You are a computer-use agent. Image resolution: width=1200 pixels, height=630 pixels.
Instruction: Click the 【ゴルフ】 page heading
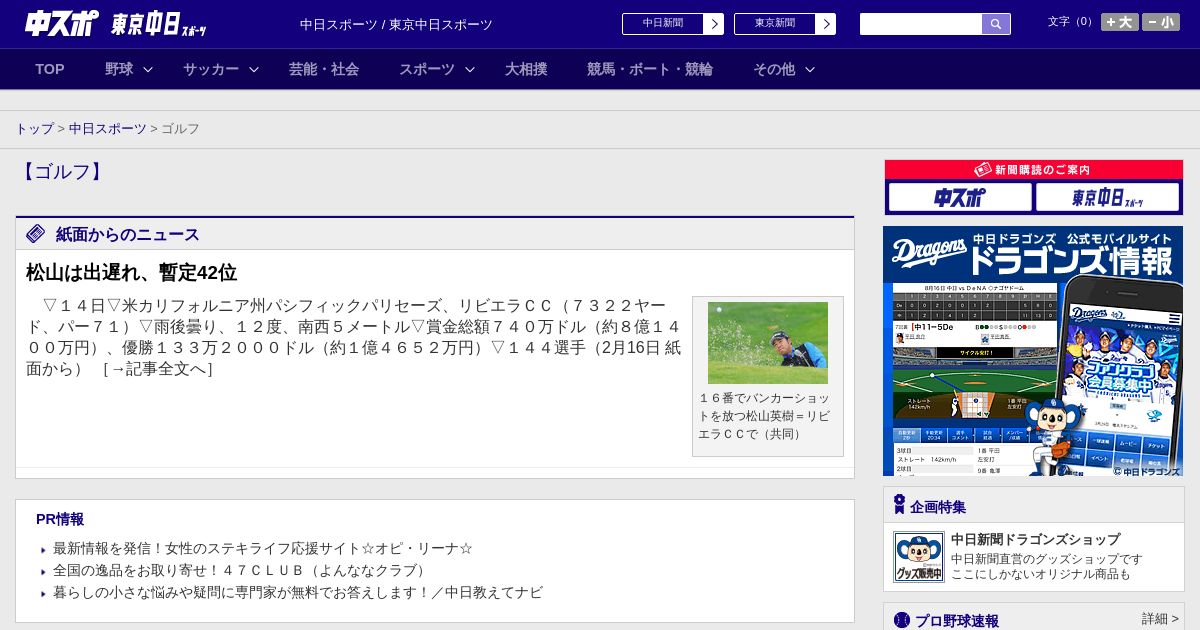pyautogui.click(x=62, y=171)
